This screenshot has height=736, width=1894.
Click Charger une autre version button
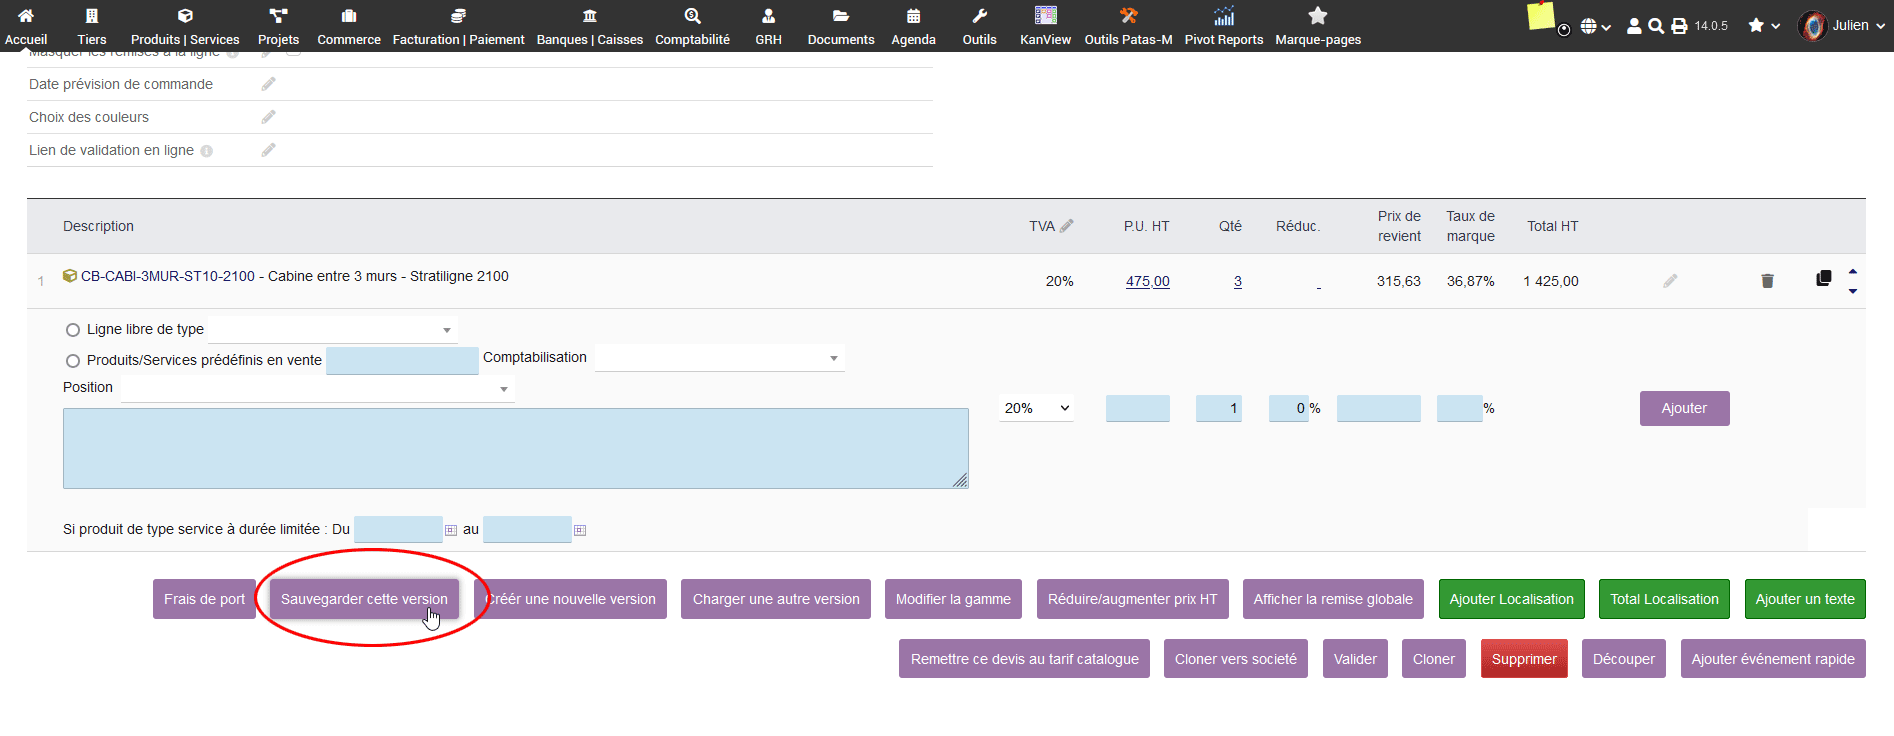pyautogui.click(x=776, y=599)
